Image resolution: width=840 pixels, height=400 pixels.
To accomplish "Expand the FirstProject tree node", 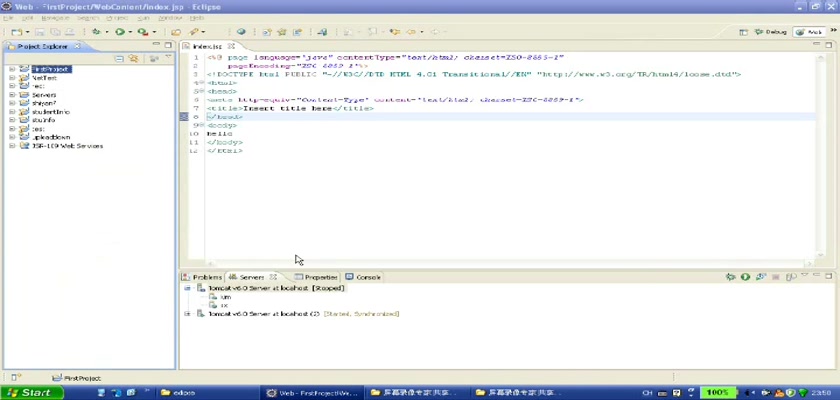I will click(x=11, y=69).
